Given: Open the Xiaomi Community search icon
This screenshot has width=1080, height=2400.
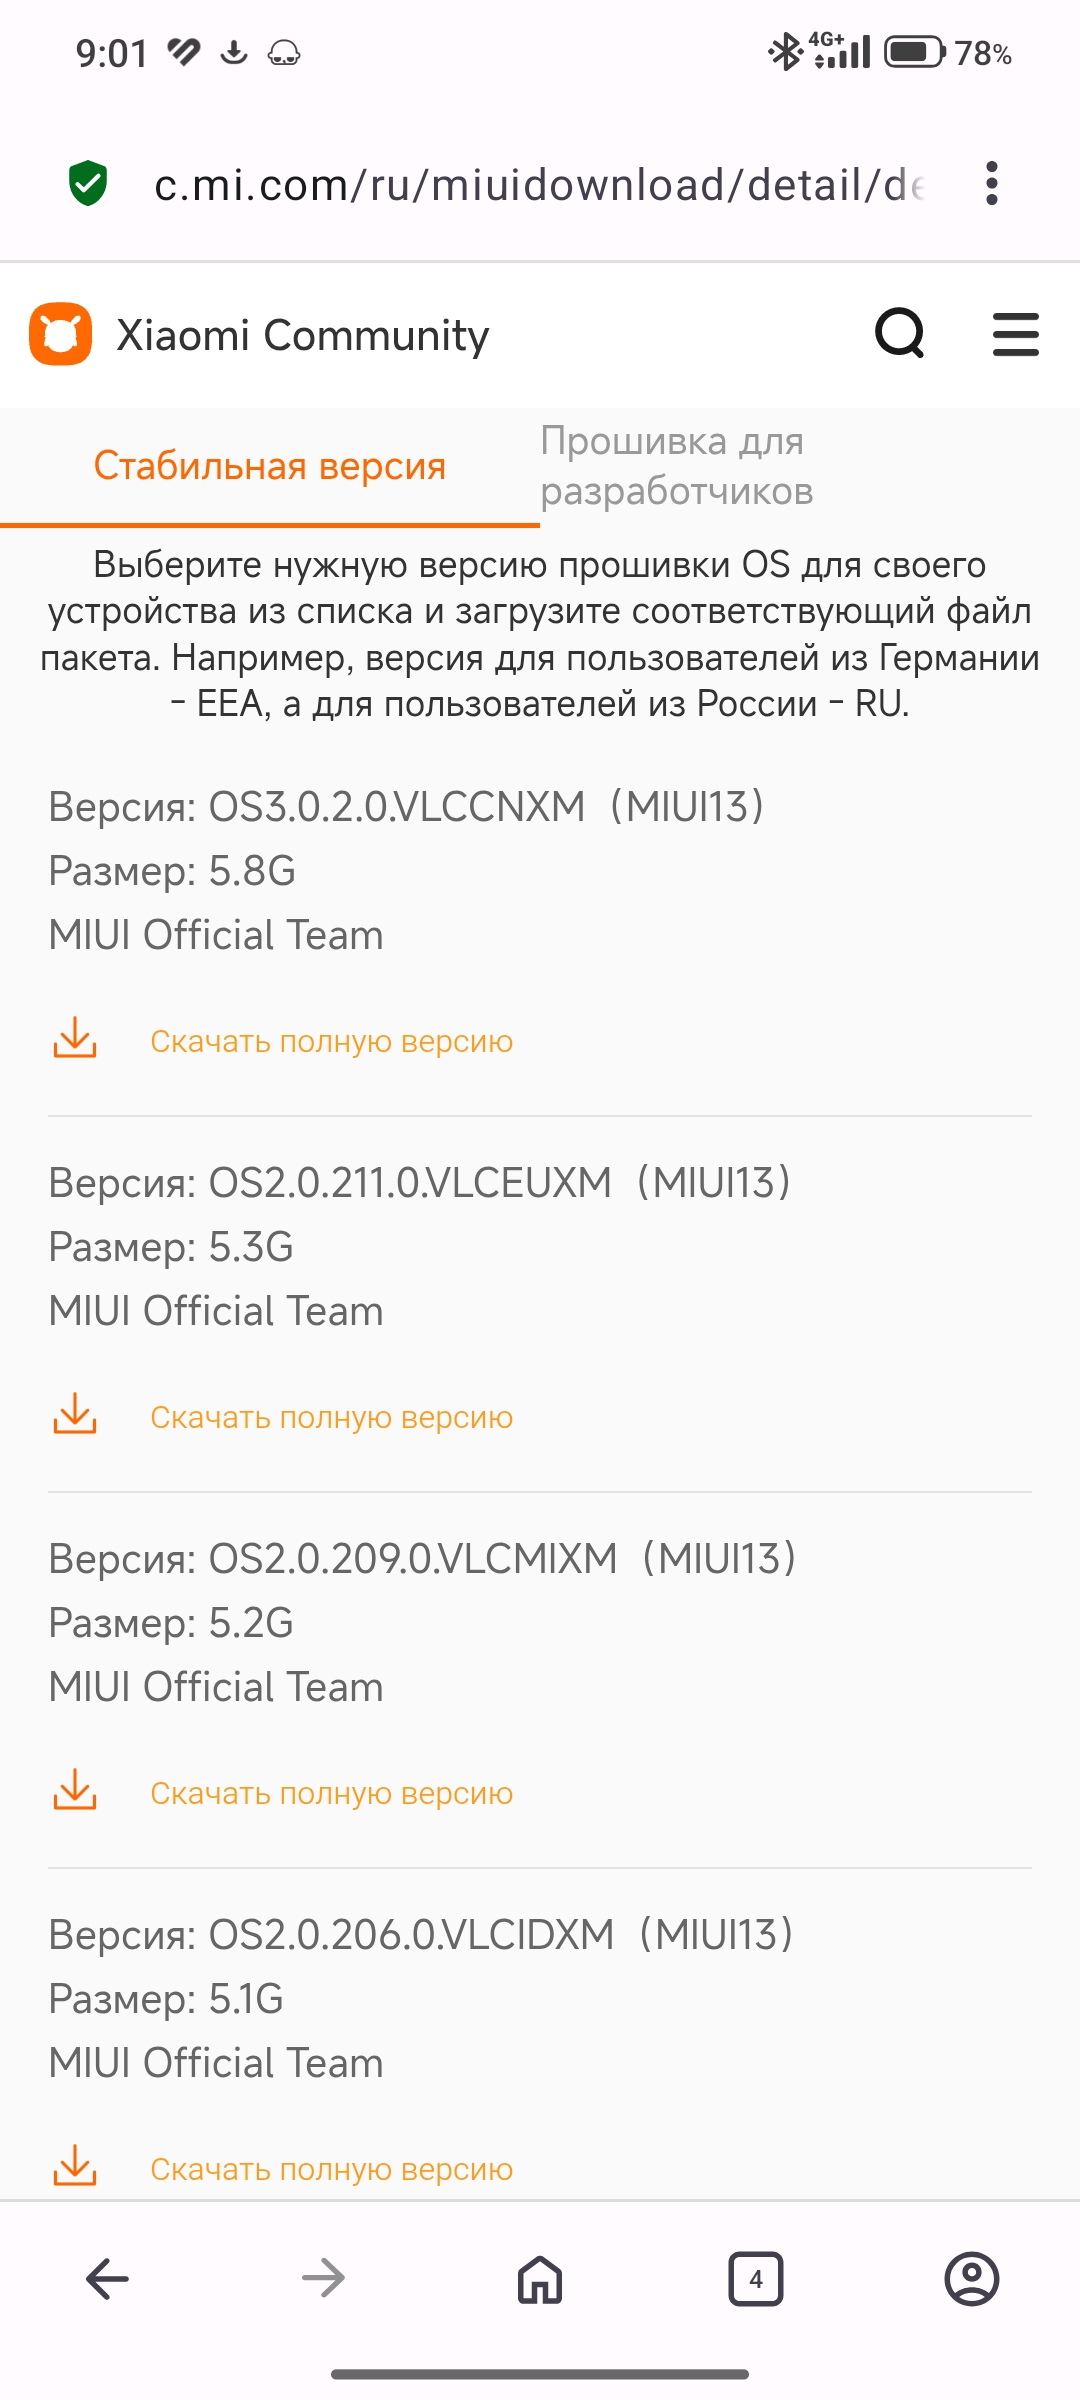Looking at the screenshot, I should tap(900, 333).
